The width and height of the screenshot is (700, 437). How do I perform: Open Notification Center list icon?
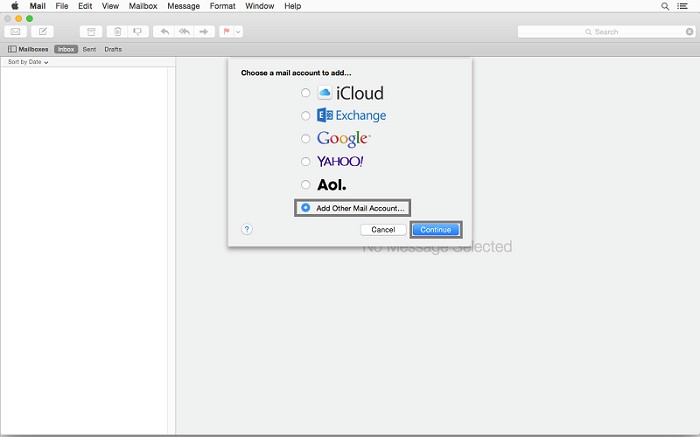682,6
